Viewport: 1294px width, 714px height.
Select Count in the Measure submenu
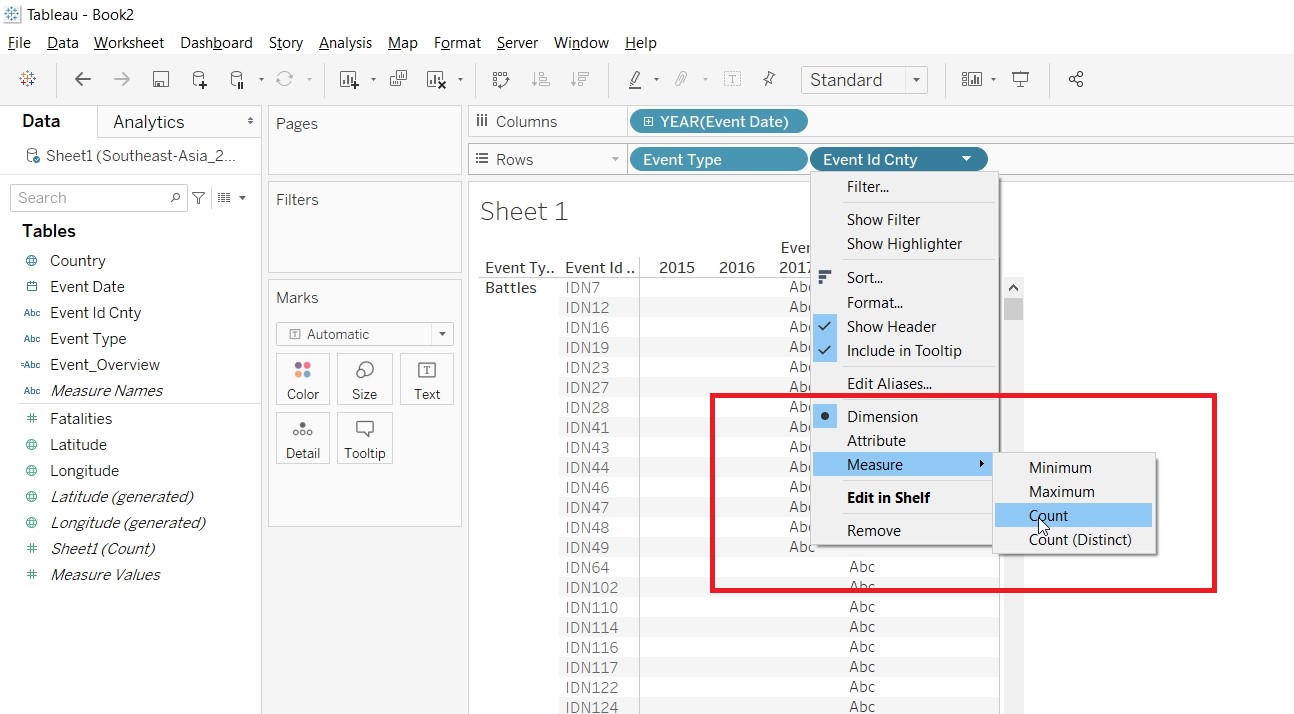point(1048,516)
